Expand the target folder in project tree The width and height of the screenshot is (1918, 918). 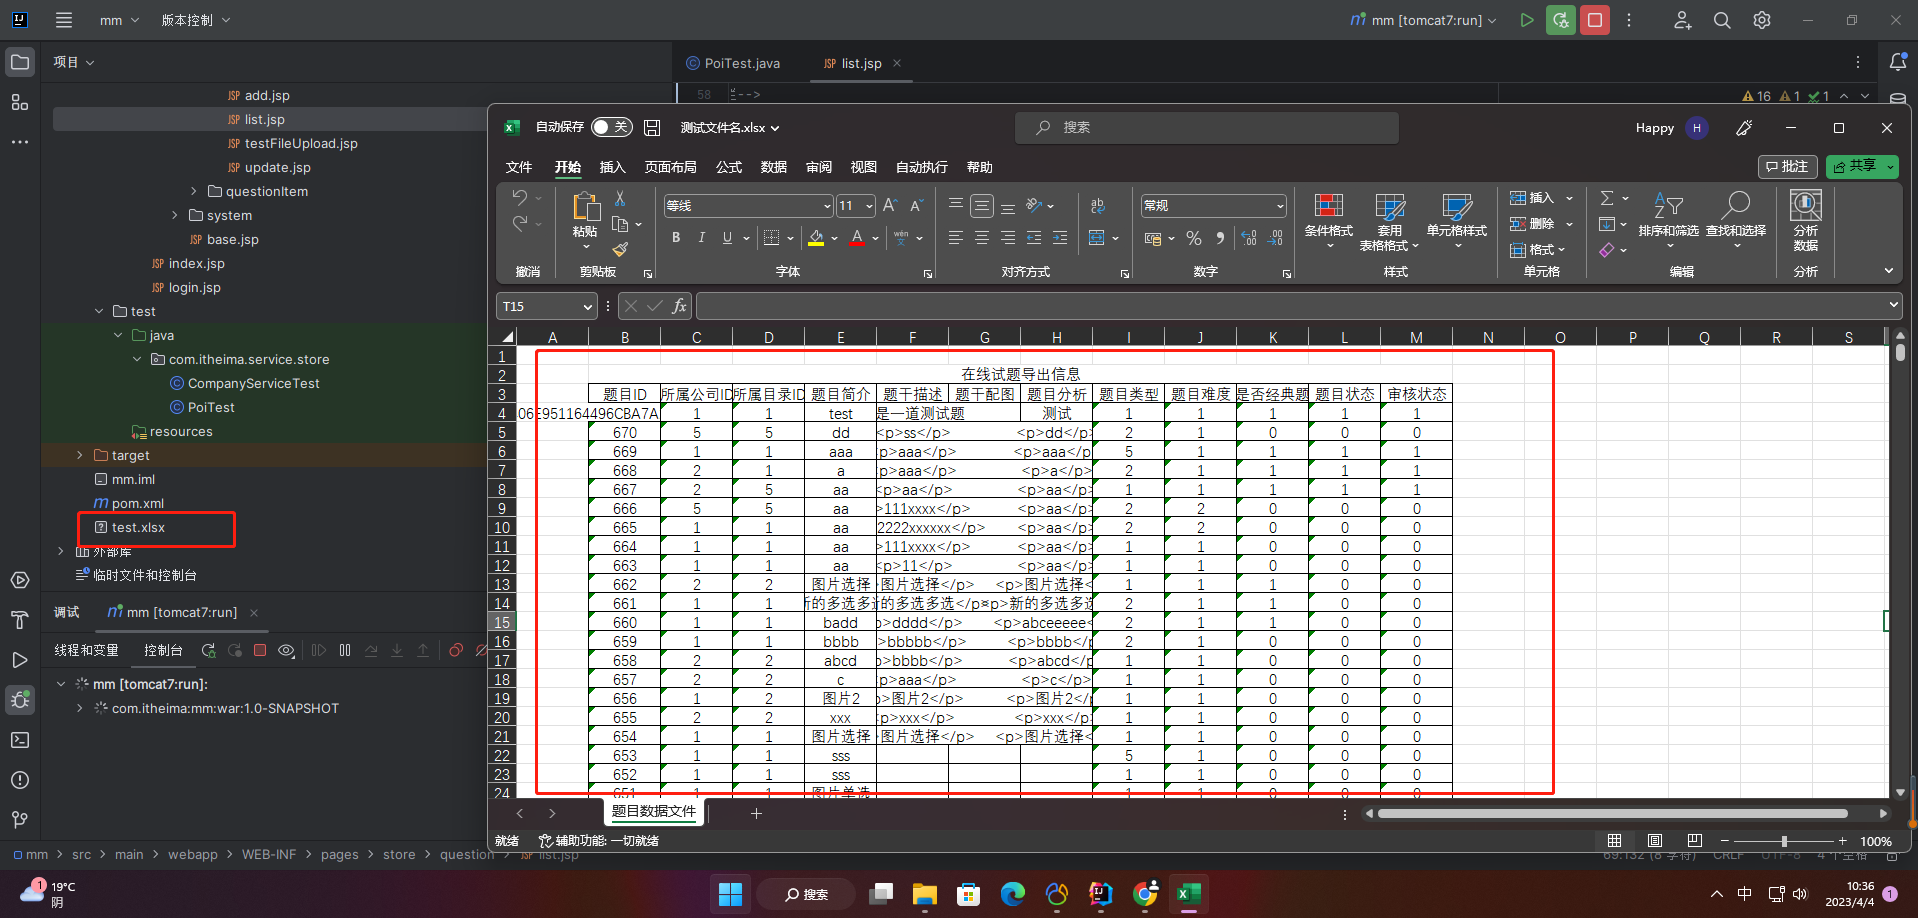pyautogui.click(x=80, y=455)
